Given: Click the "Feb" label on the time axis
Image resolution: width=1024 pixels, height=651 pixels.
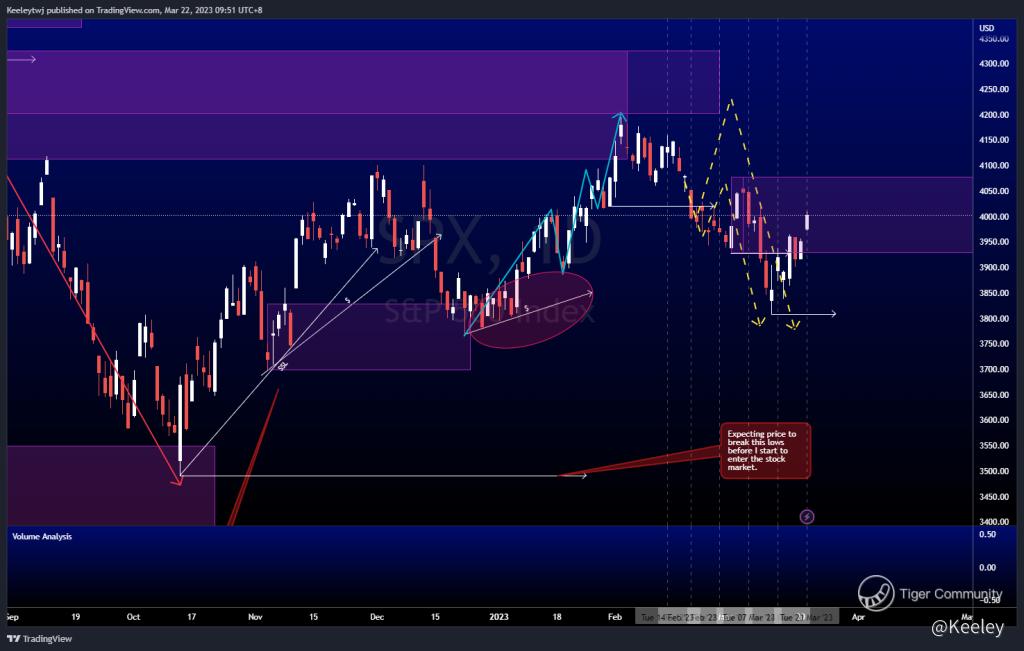Looking at the screenshot, I should click(615, 617).
